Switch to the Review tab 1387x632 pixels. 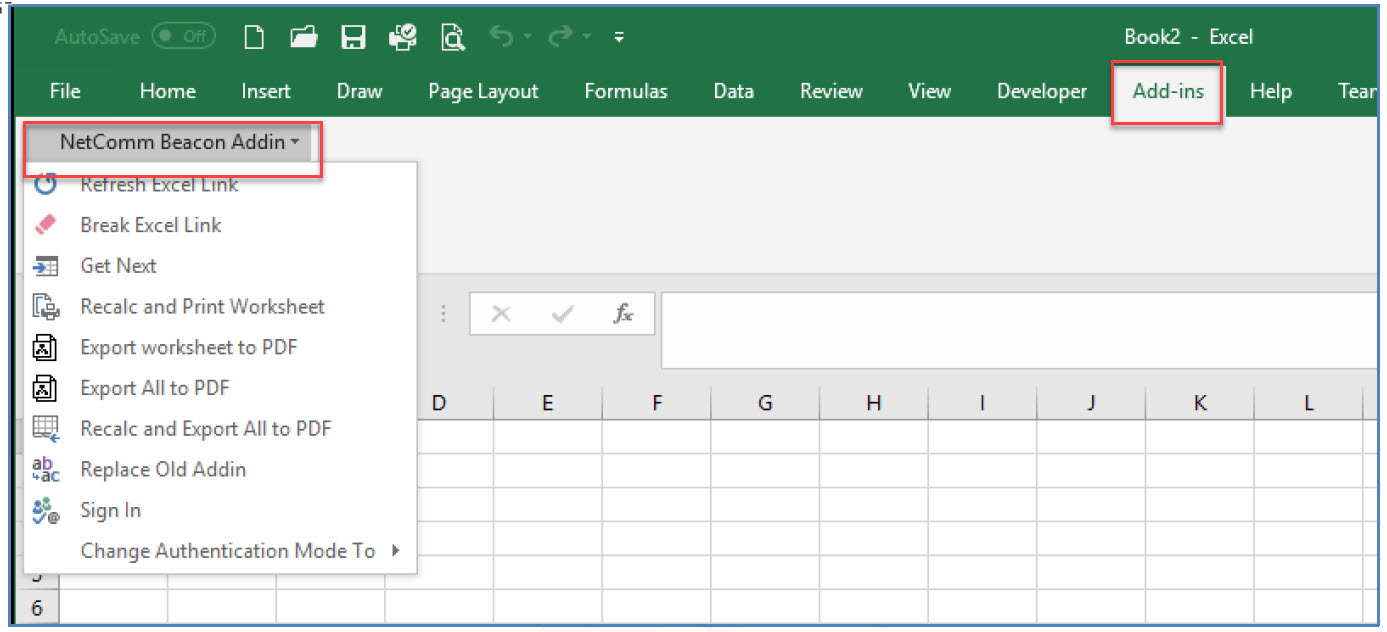click(x=831, y=91)
